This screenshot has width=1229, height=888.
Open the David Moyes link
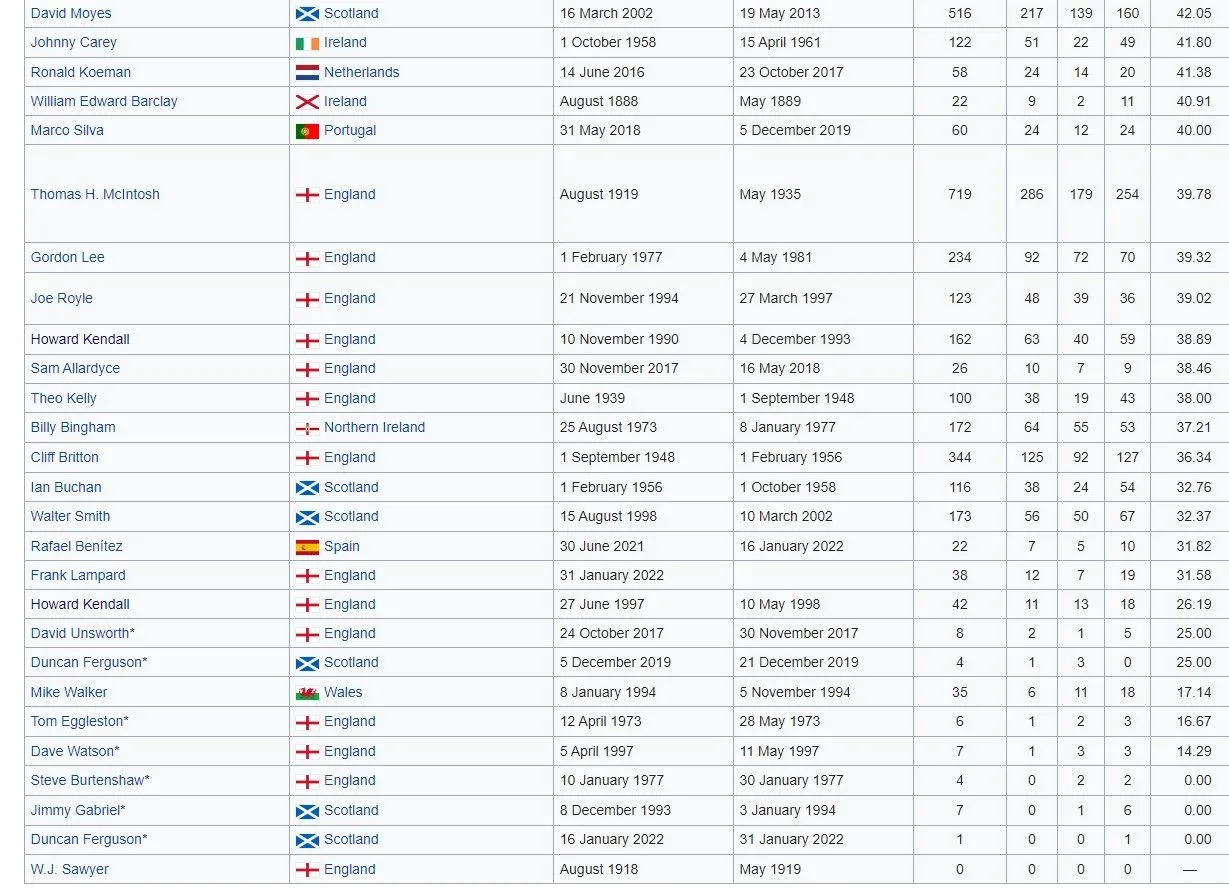[x=71, y=14]
